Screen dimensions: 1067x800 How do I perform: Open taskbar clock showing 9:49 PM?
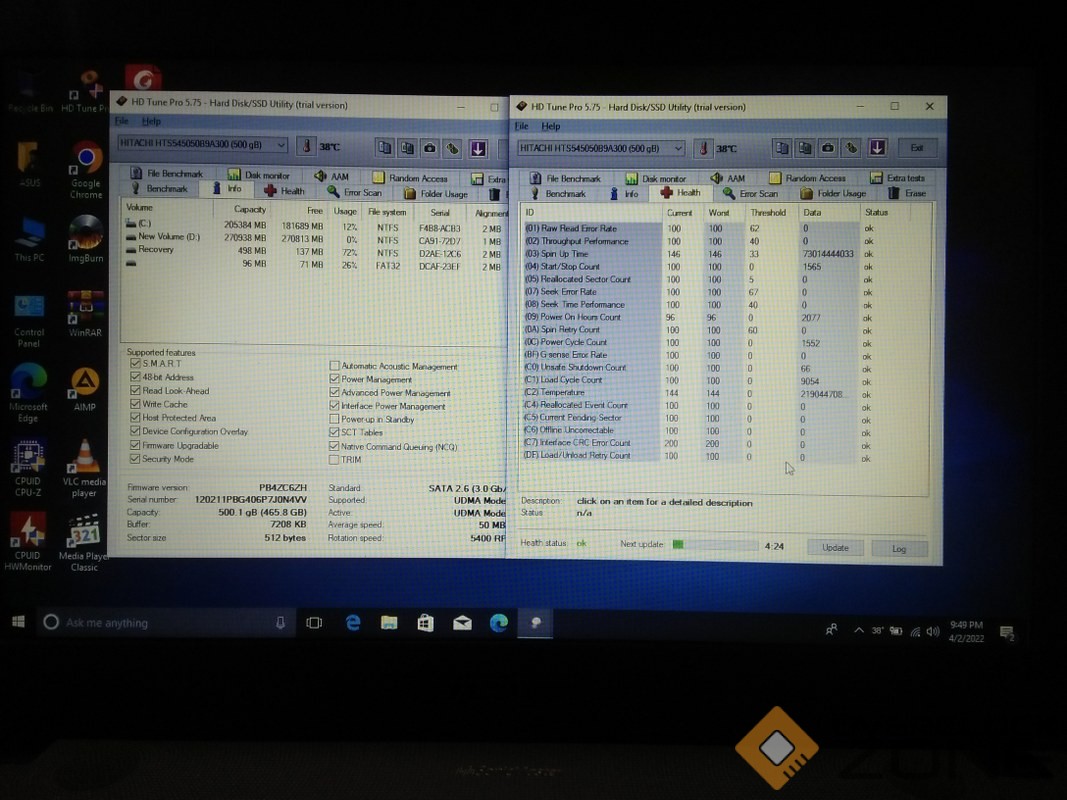tap(966, 631)
